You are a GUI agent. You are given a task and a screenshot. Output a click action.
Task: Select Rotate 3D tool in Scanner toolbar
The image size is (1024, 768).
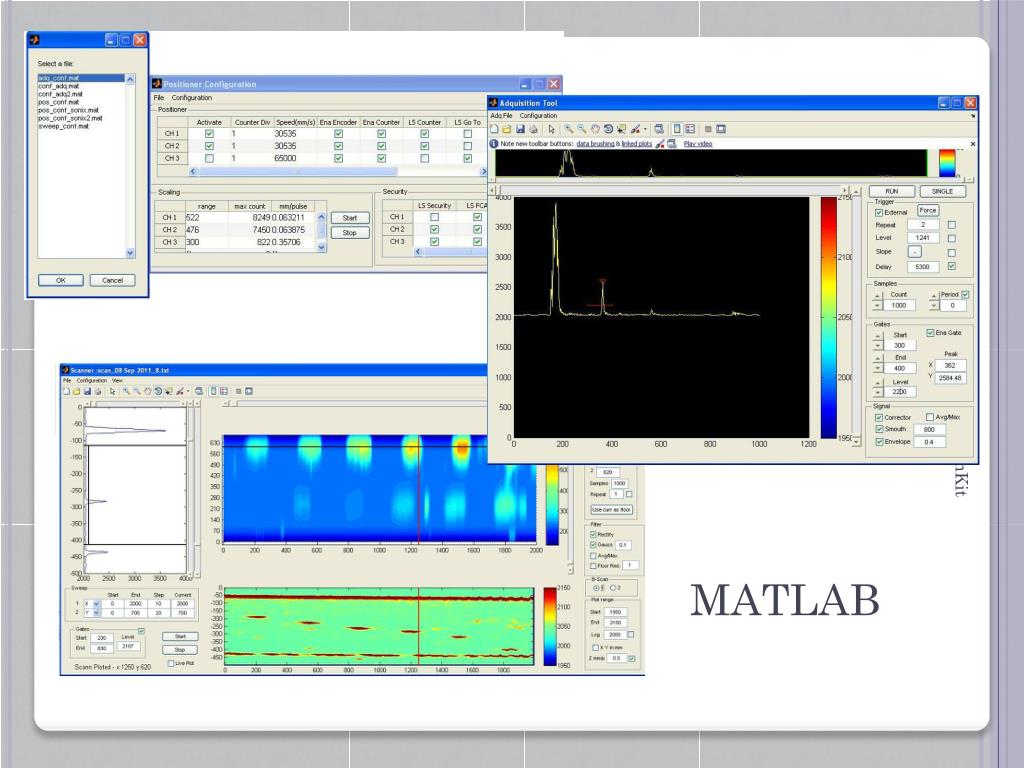tap(158, 391)
